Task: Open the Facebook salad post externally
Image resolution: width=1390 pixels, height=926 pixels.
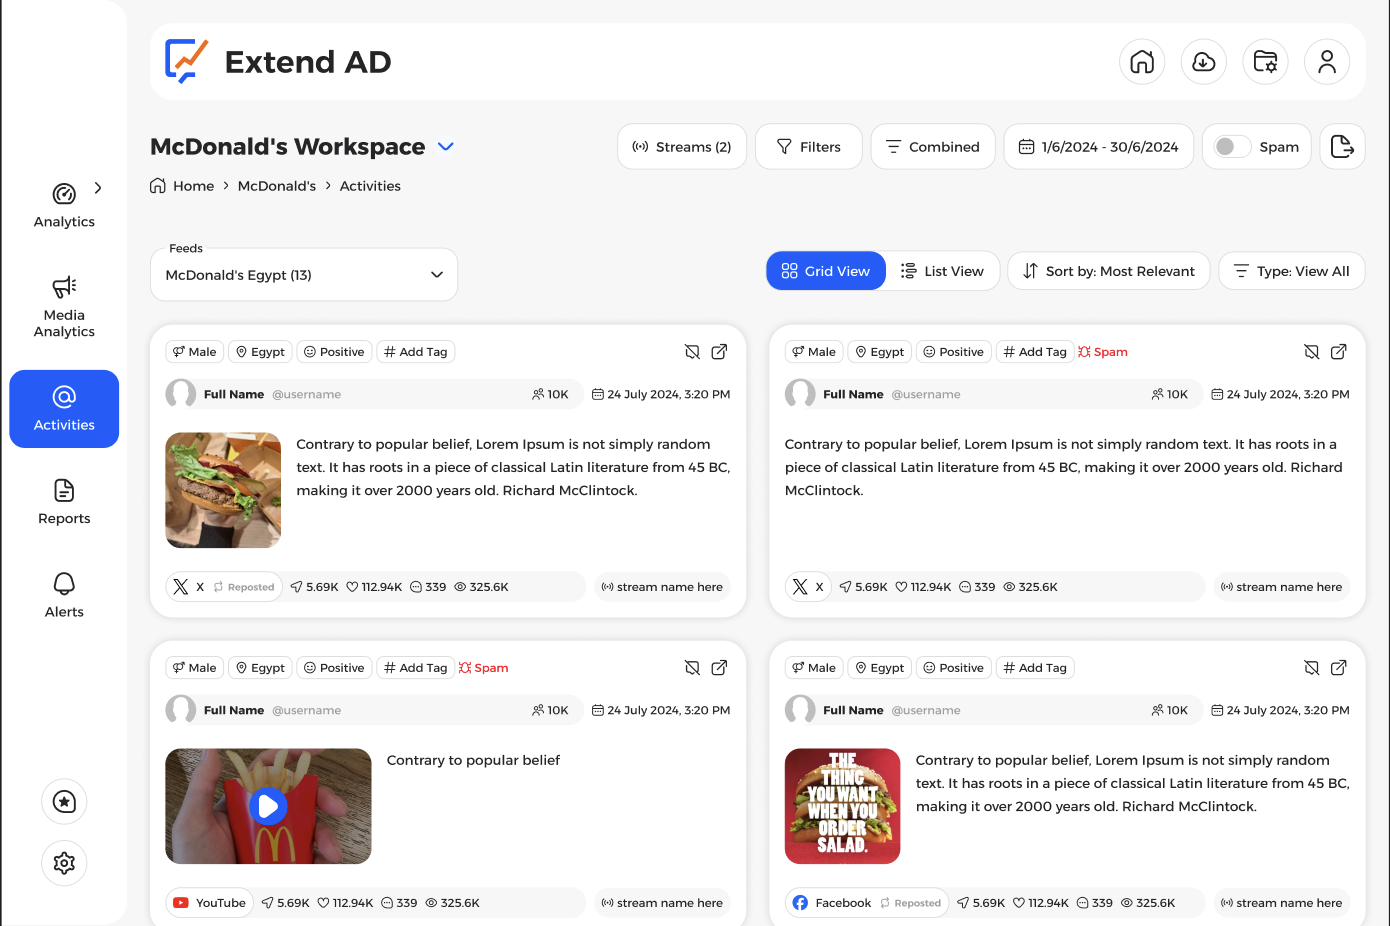Action: coord(1339,668)
